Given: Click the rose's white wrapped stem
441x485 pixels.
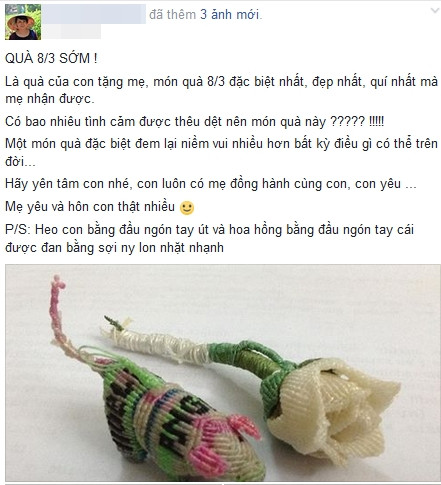Looking at the screenshot, I should (x=157, y=343).
